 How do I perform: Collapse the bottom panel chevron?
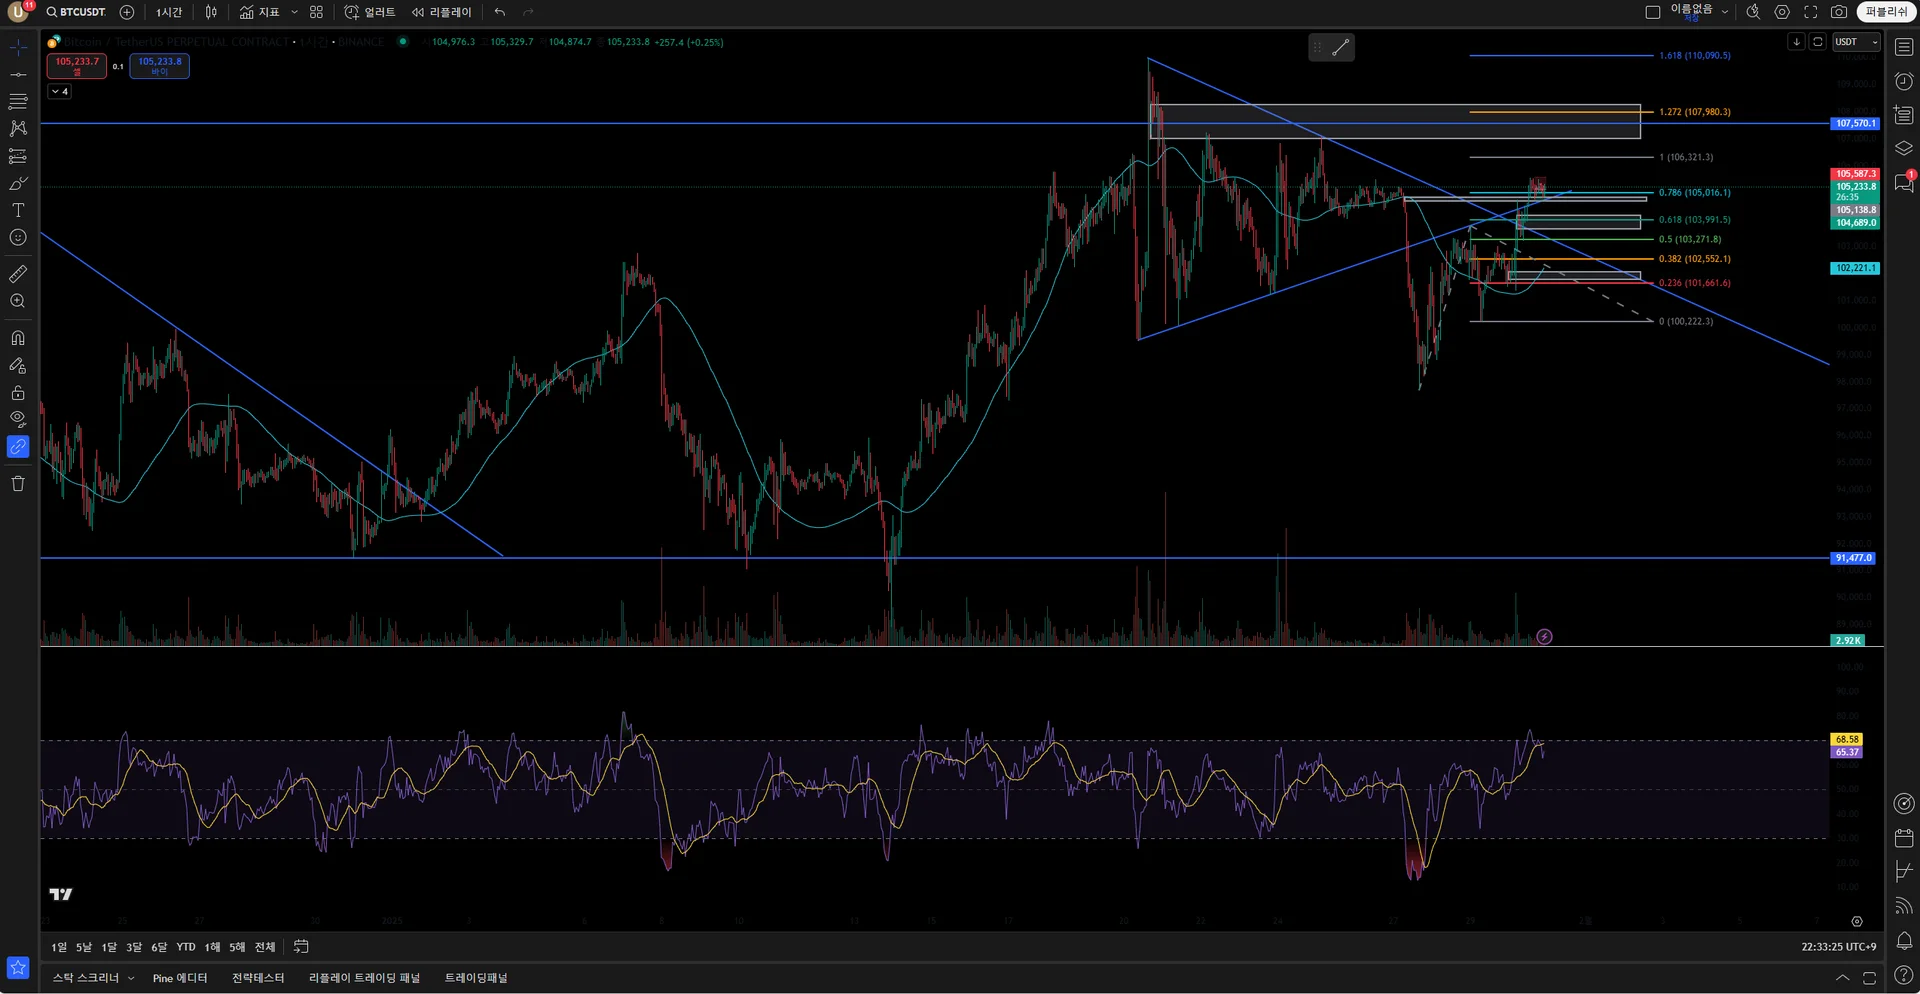pos(1842,978)
